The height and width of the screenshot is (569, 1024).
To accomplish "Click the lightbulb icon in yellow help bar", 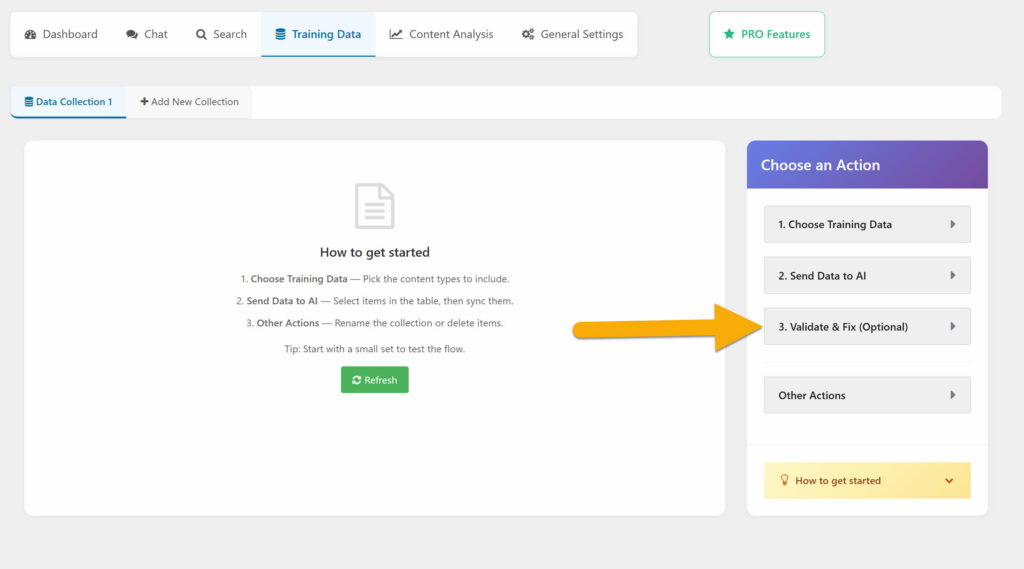I will click(x=784, y=481).
